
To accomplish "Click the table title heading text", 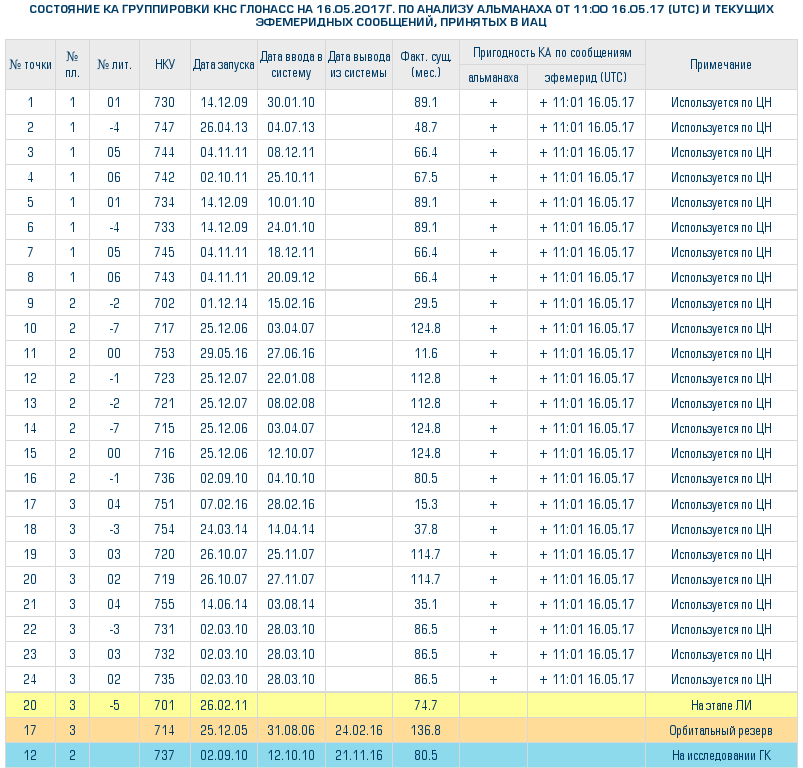I will (x=401, y=15).
